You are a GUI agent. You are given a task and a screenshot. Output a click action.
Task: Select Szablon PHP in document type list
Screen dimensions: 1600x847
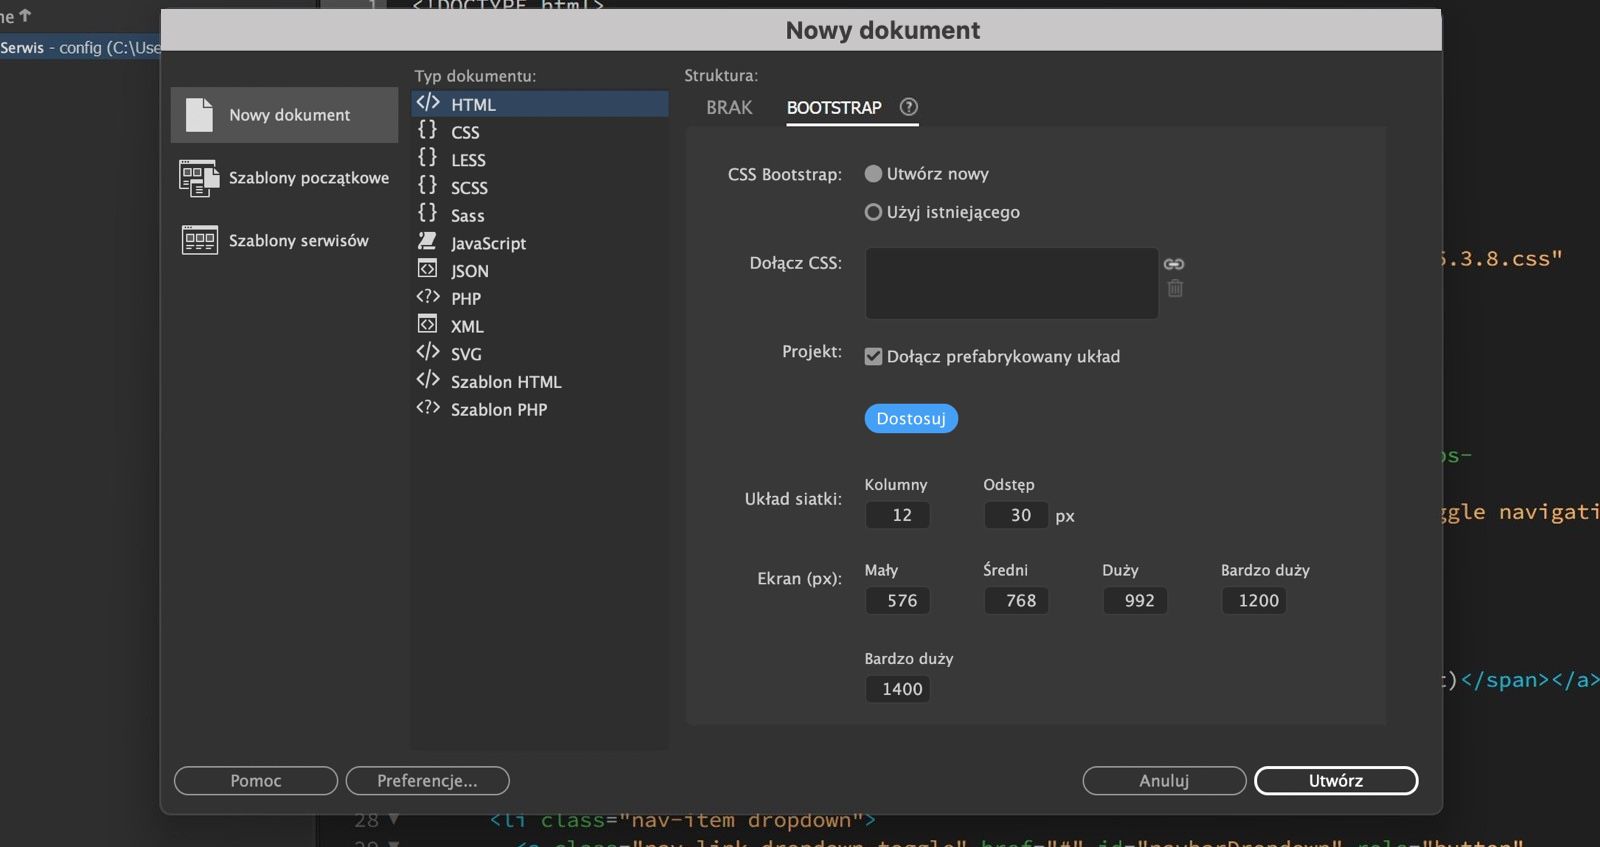540,410
